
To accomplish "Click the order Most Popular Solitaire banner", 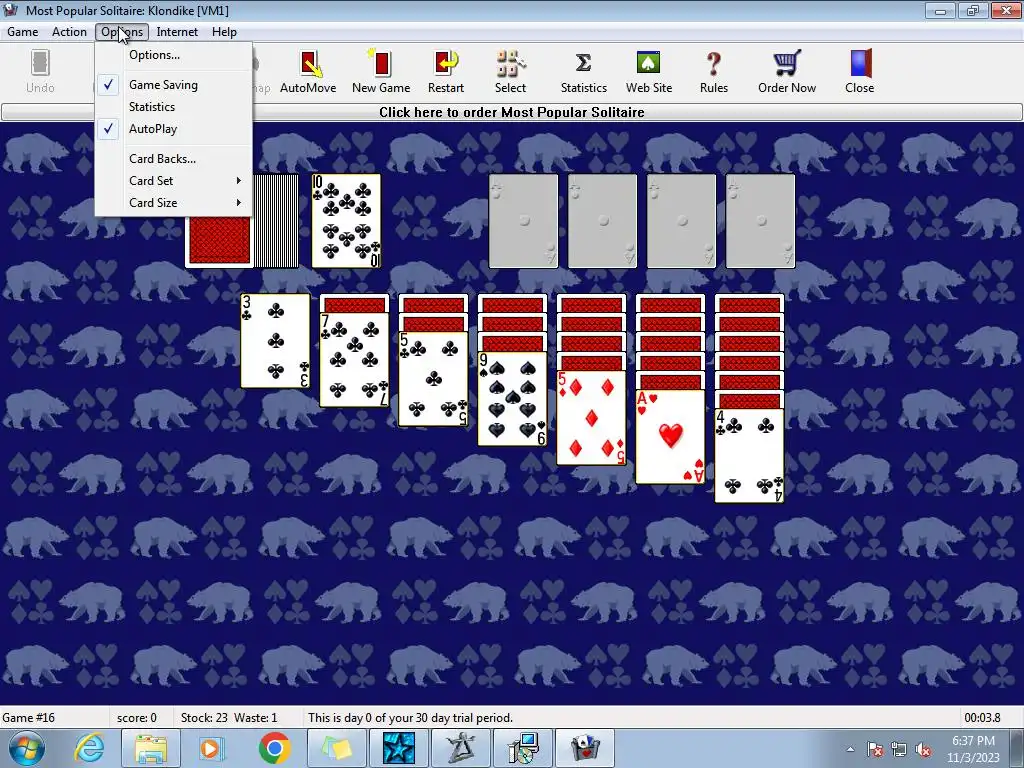I will point(512,112).
